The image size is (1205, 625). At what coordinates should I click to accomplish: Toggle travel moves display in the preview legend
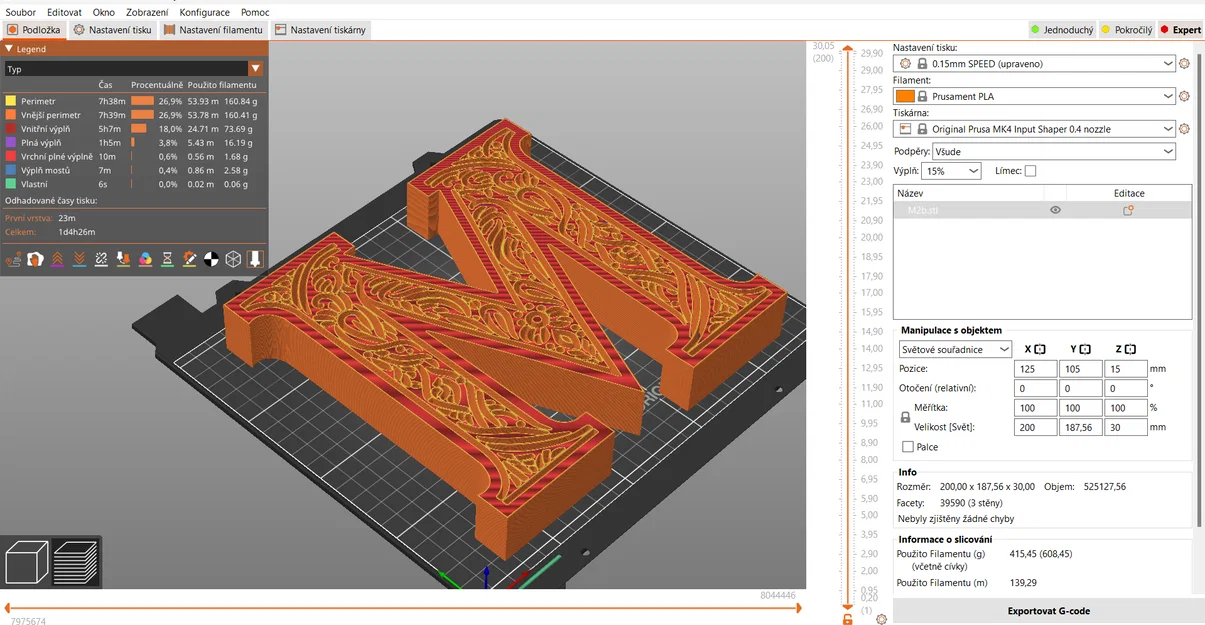coord(13,259)
